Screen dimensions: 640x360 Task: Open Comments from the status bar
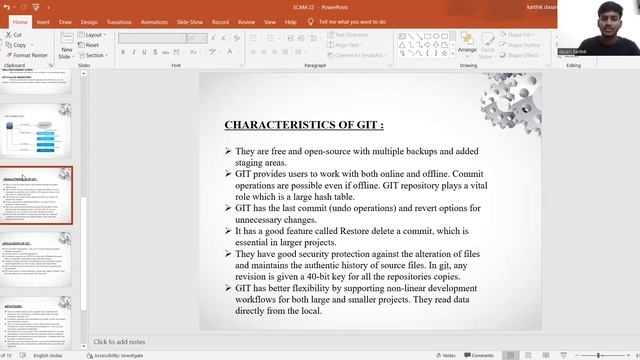(479, 356)
